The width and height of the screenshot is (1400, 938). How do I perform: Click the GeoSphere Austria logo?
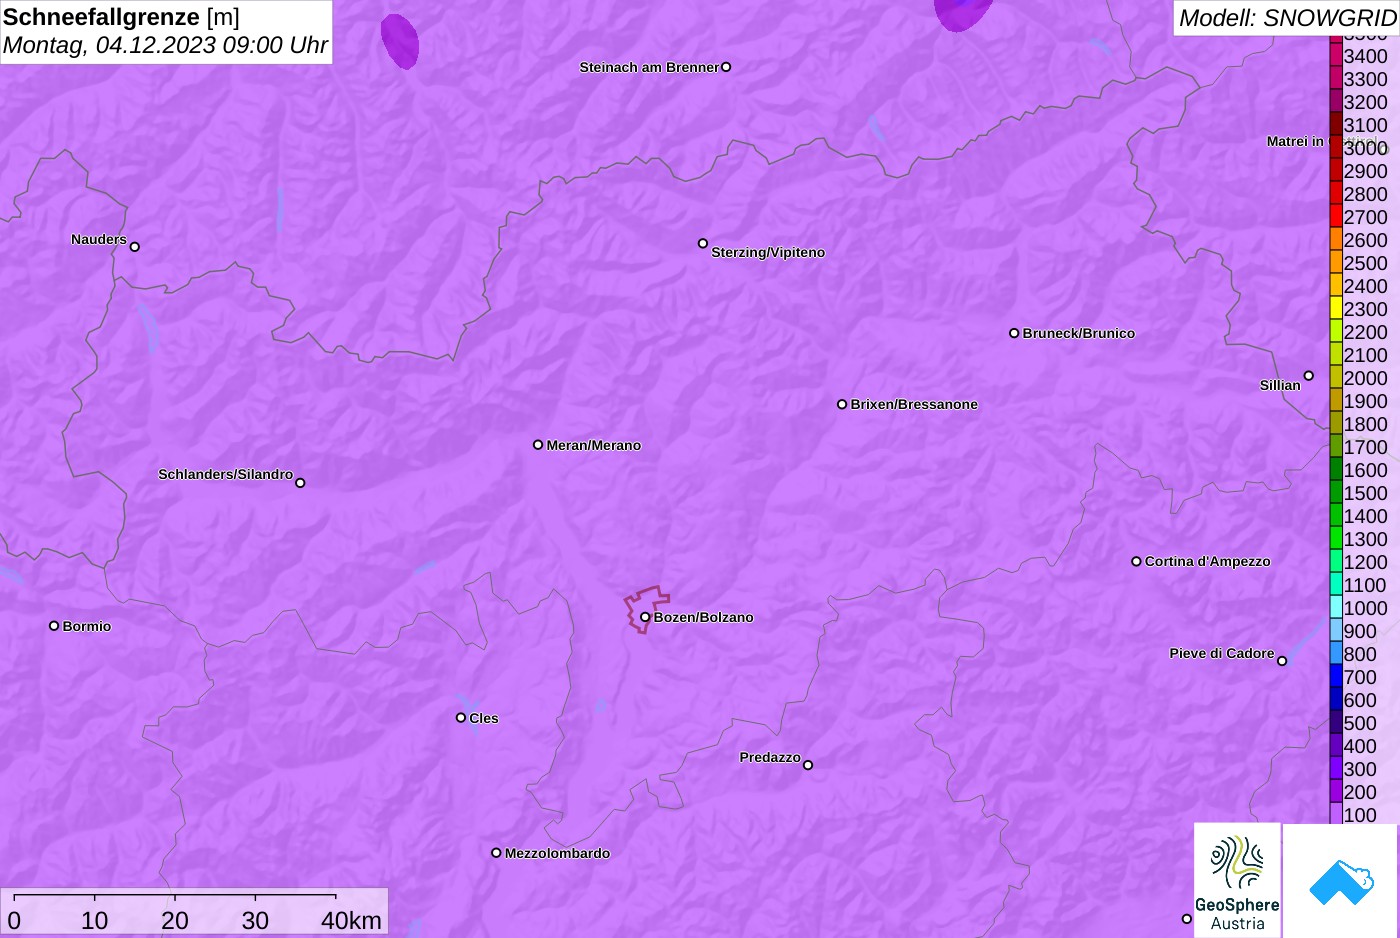pyautogui.click(x=1237, y=881)
